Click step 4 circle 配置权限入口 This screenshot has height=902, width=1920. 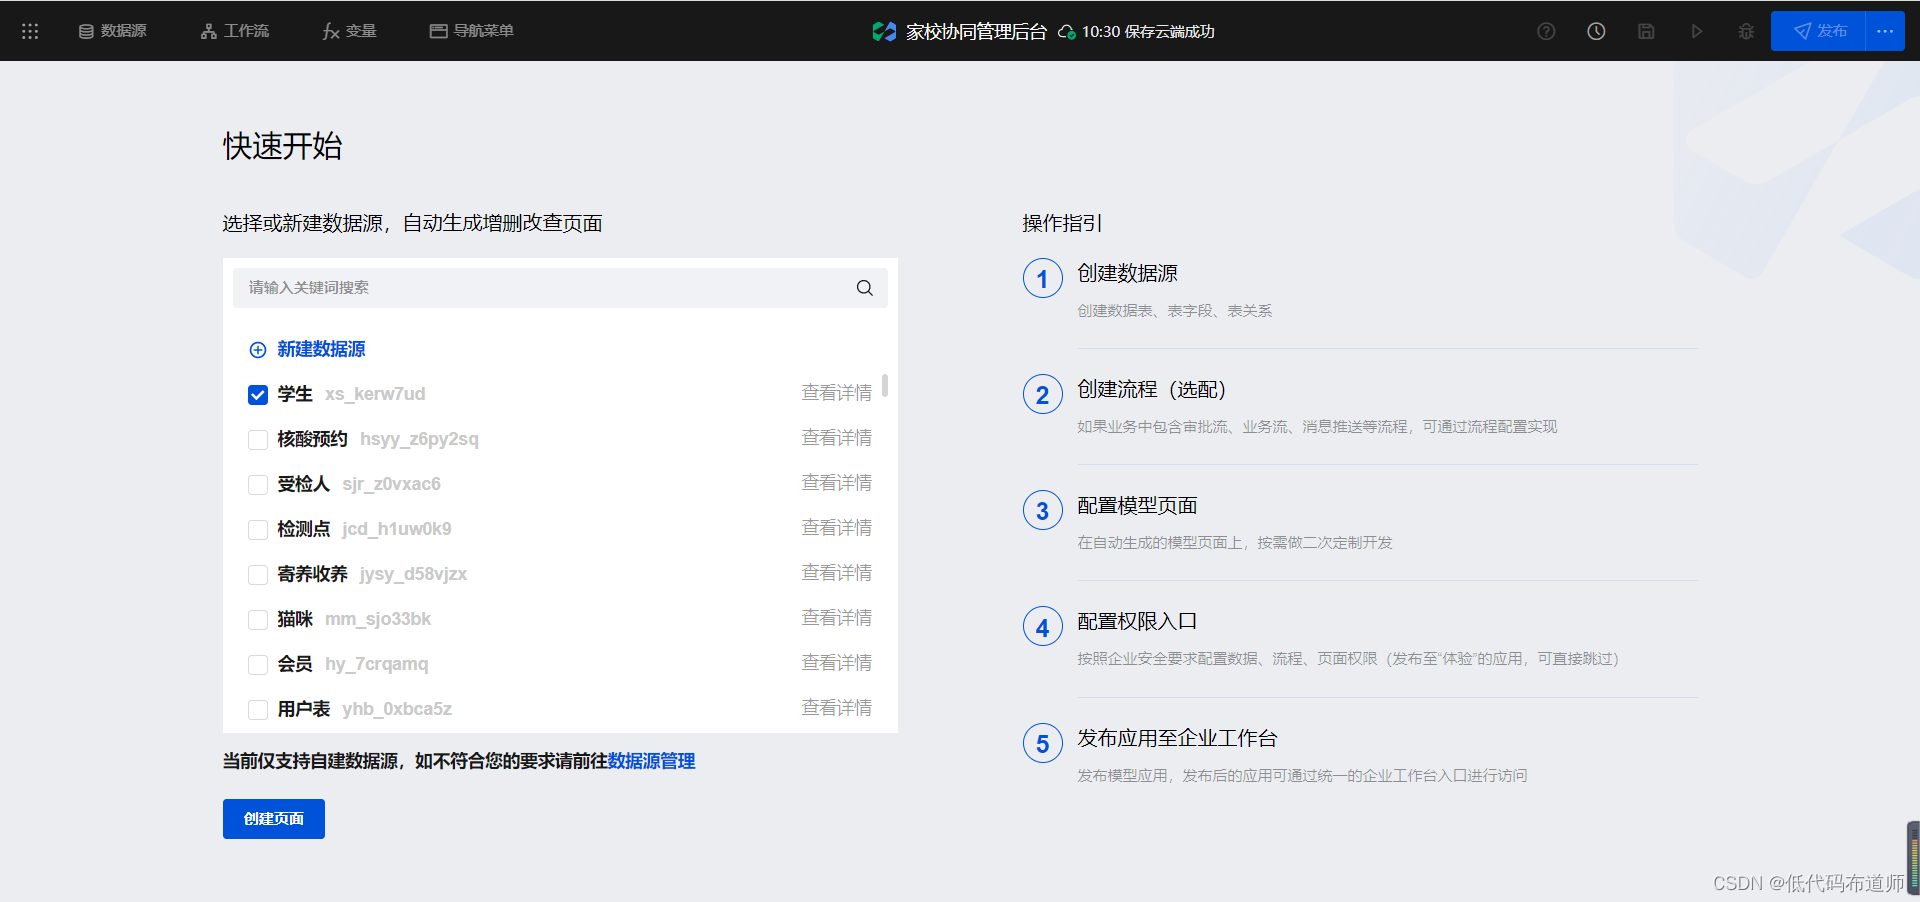1042,627
